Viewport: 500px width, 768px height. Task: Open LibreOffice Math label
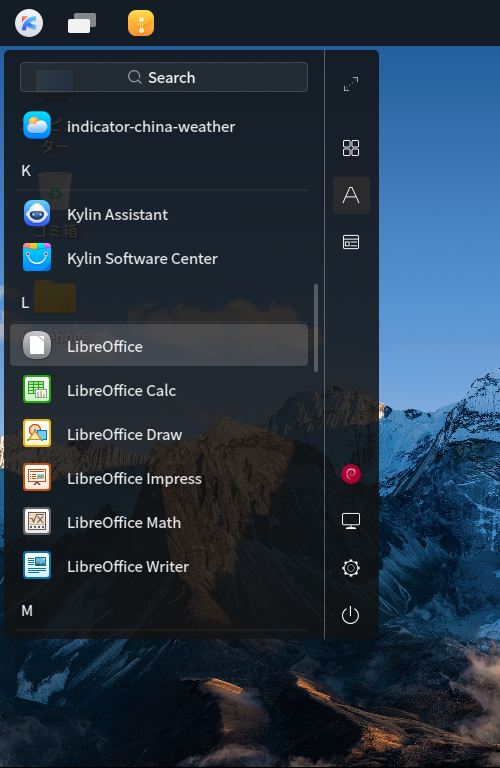coord(124,523)
